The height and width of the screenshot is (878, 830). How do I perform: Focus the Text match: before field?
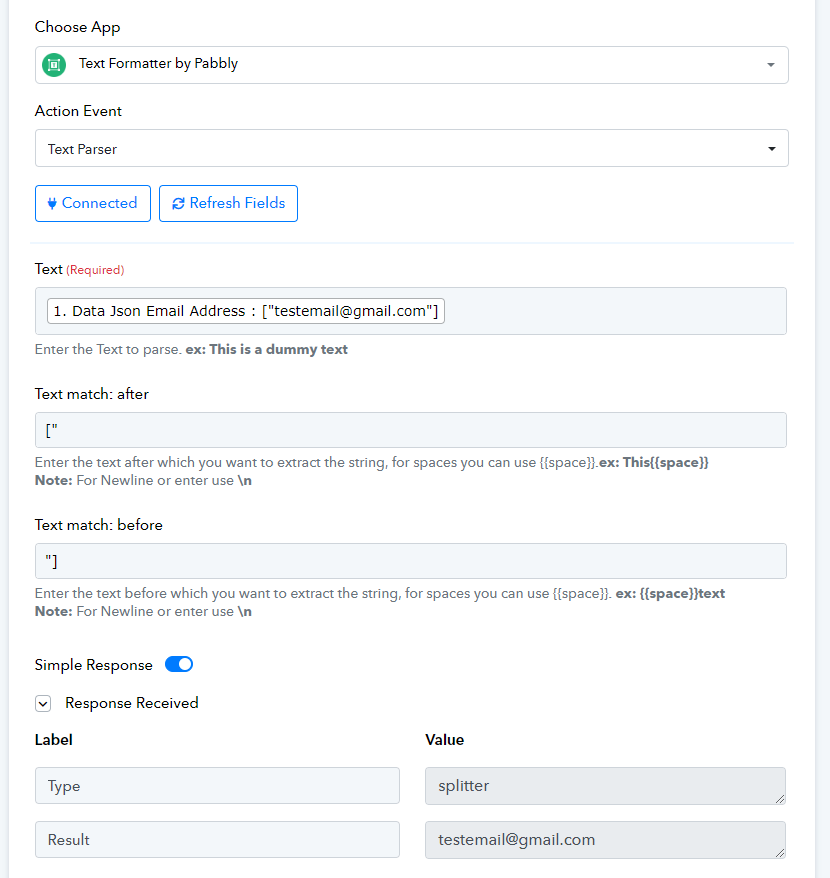pyautogui.click(x=411, y=561)
